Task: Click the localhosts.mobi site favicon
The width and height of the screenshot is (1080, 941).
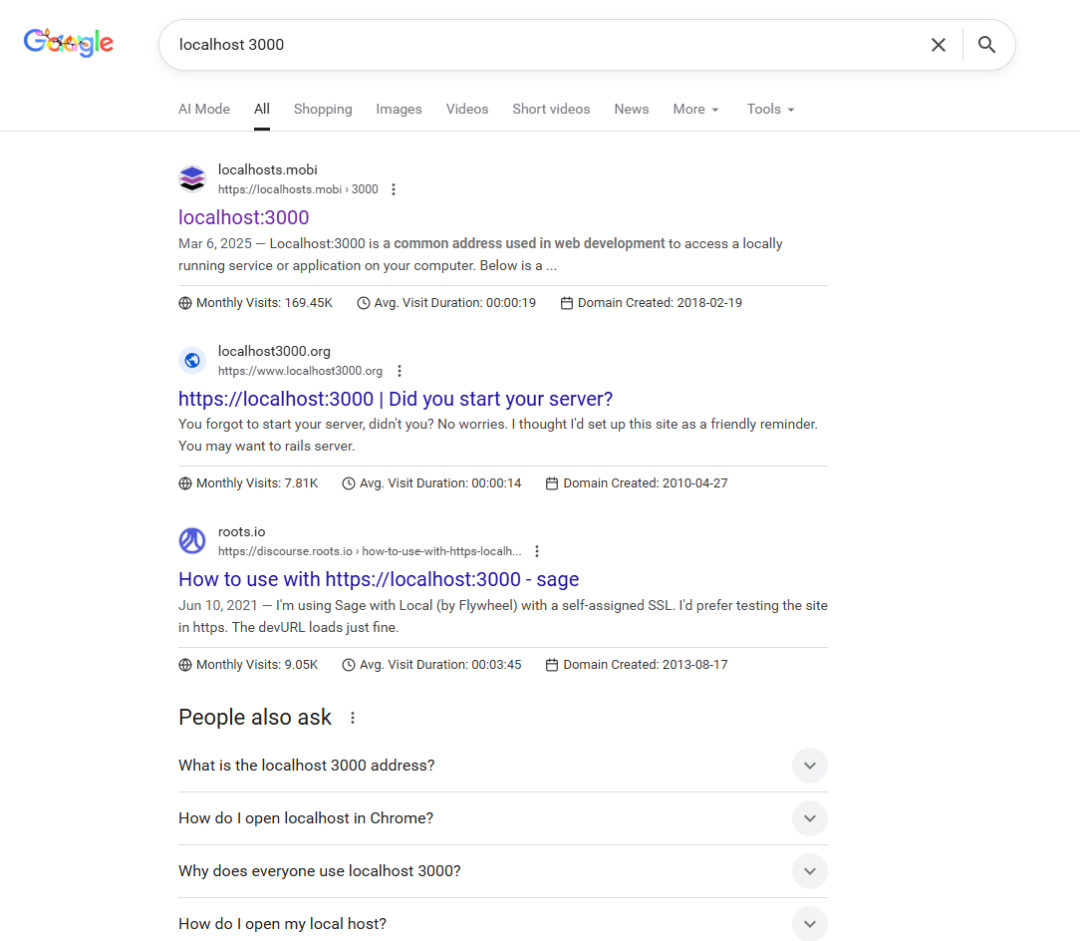Action: 192,179
